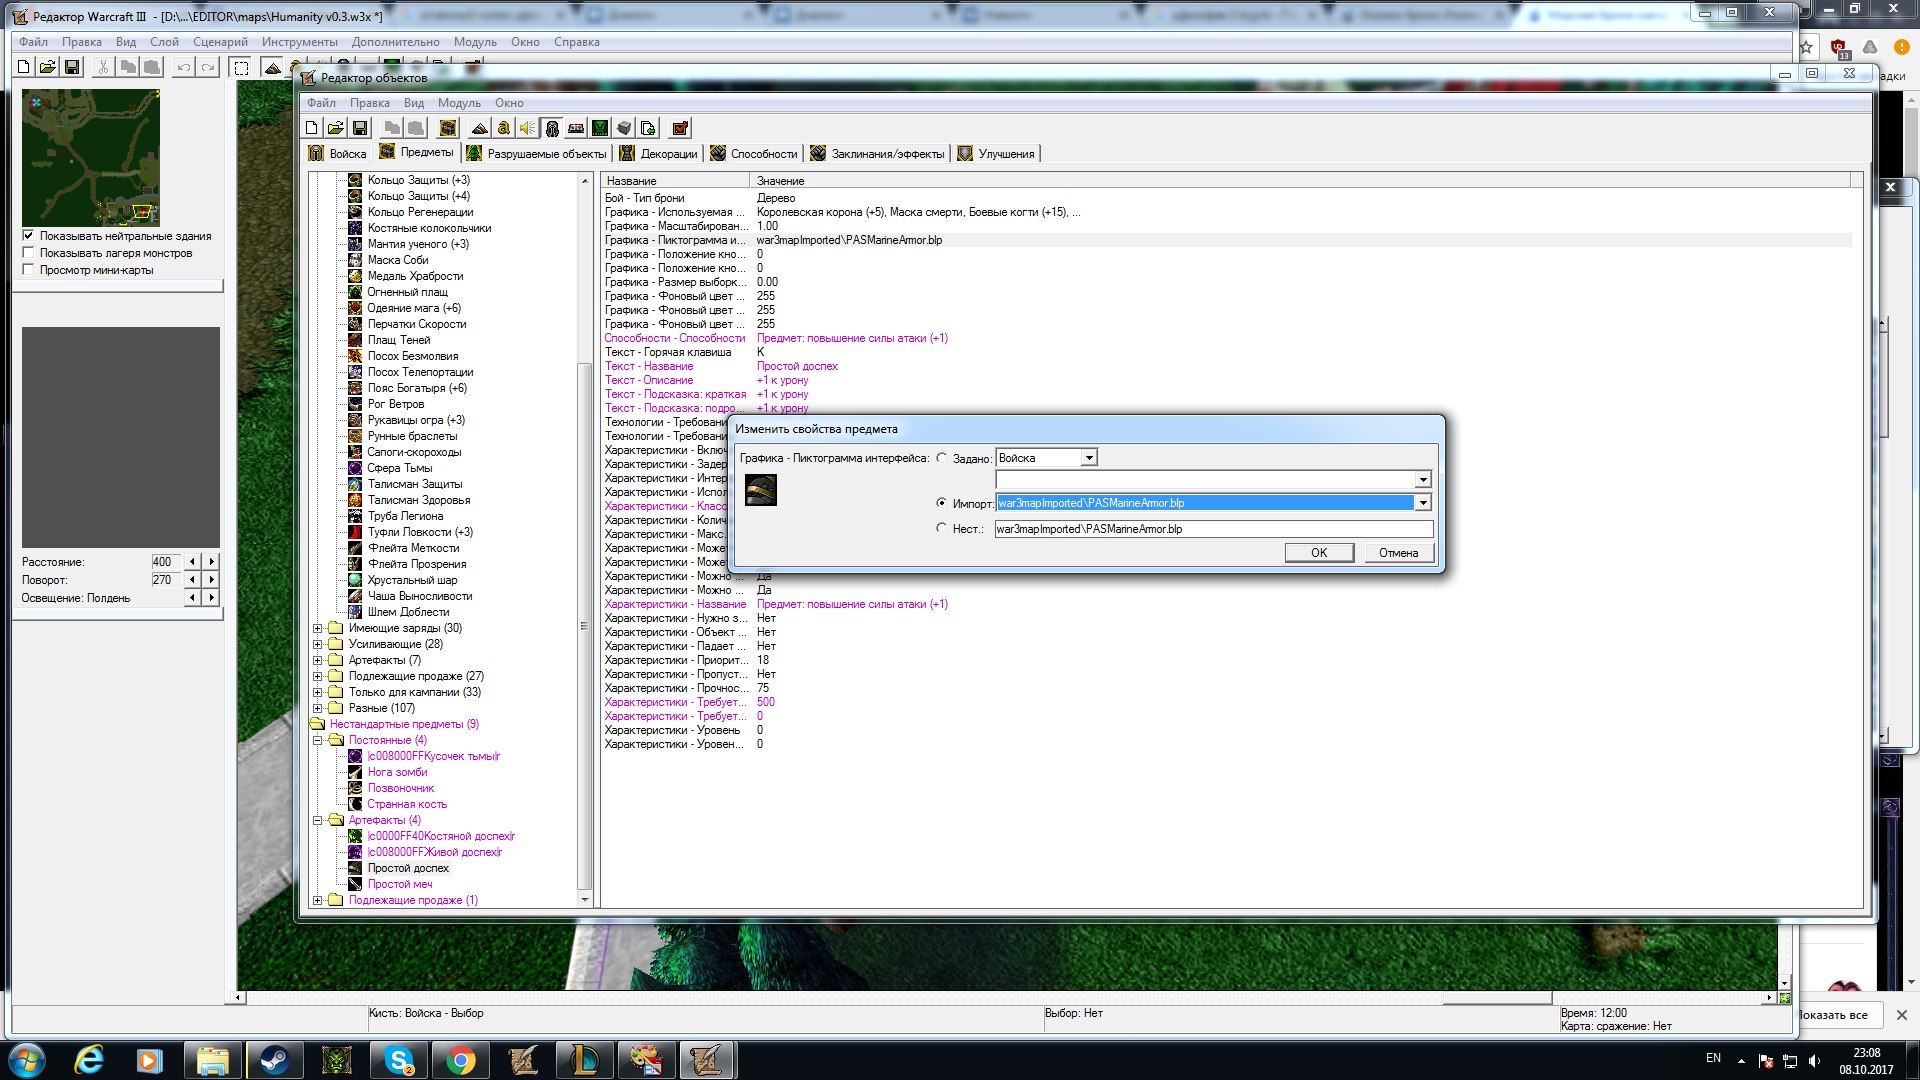Open Google Chrome from the taskbar

click(x=461, y=1060)
